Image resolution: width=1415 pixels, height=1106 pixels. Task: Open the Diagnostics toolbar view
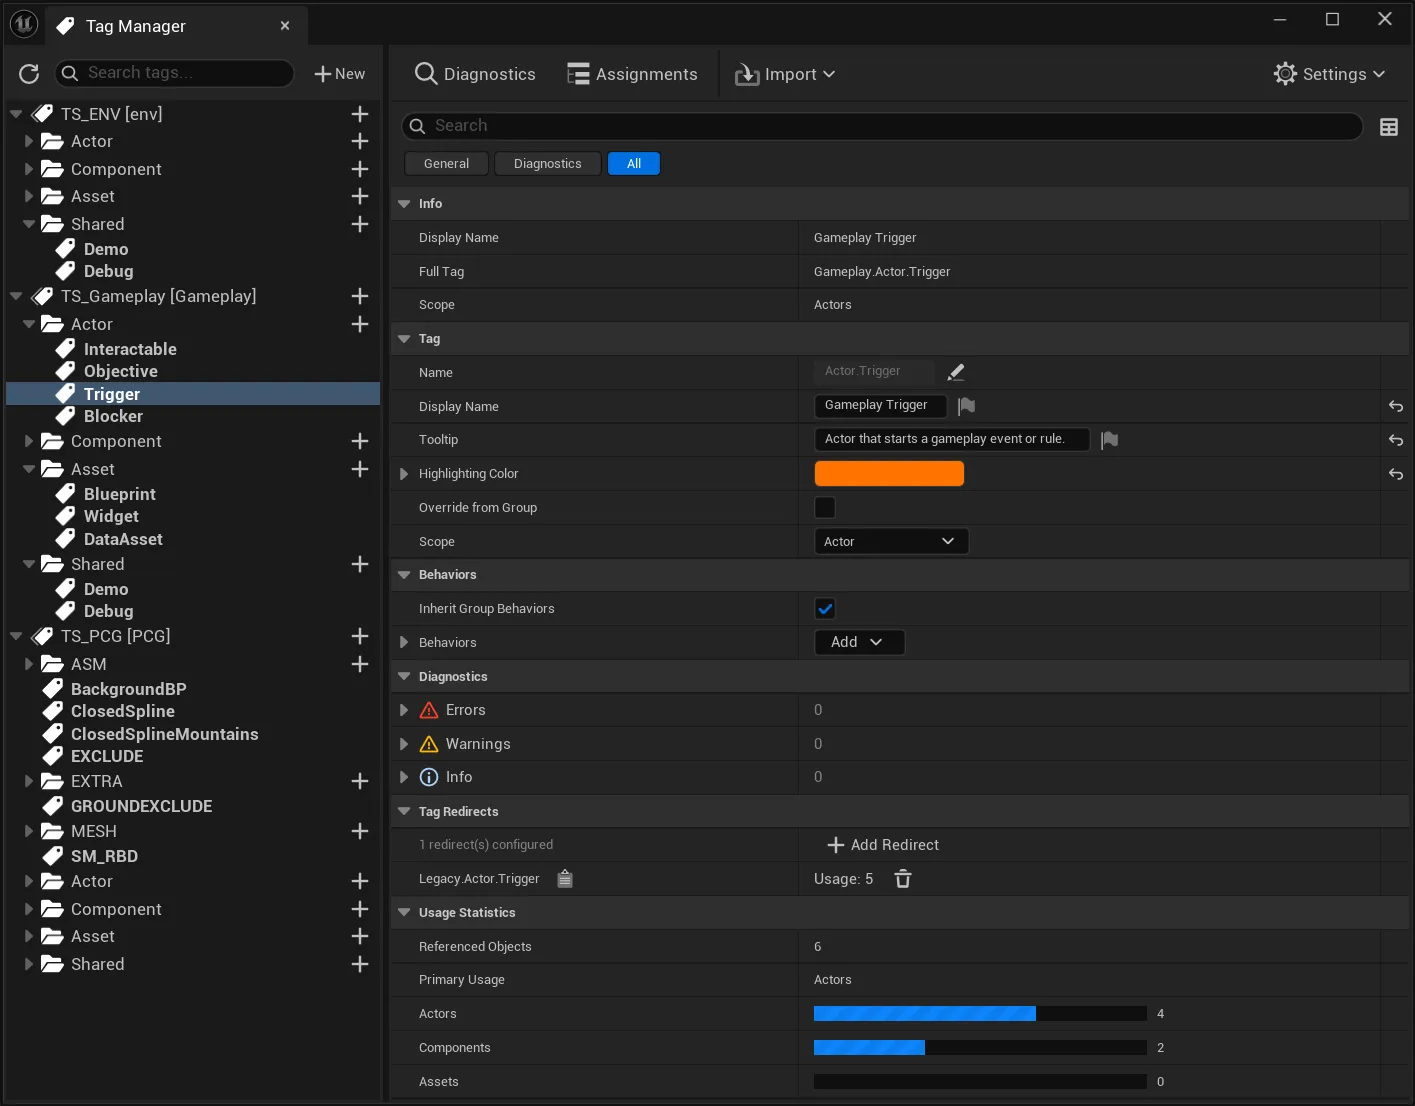[x=475, y=74]
